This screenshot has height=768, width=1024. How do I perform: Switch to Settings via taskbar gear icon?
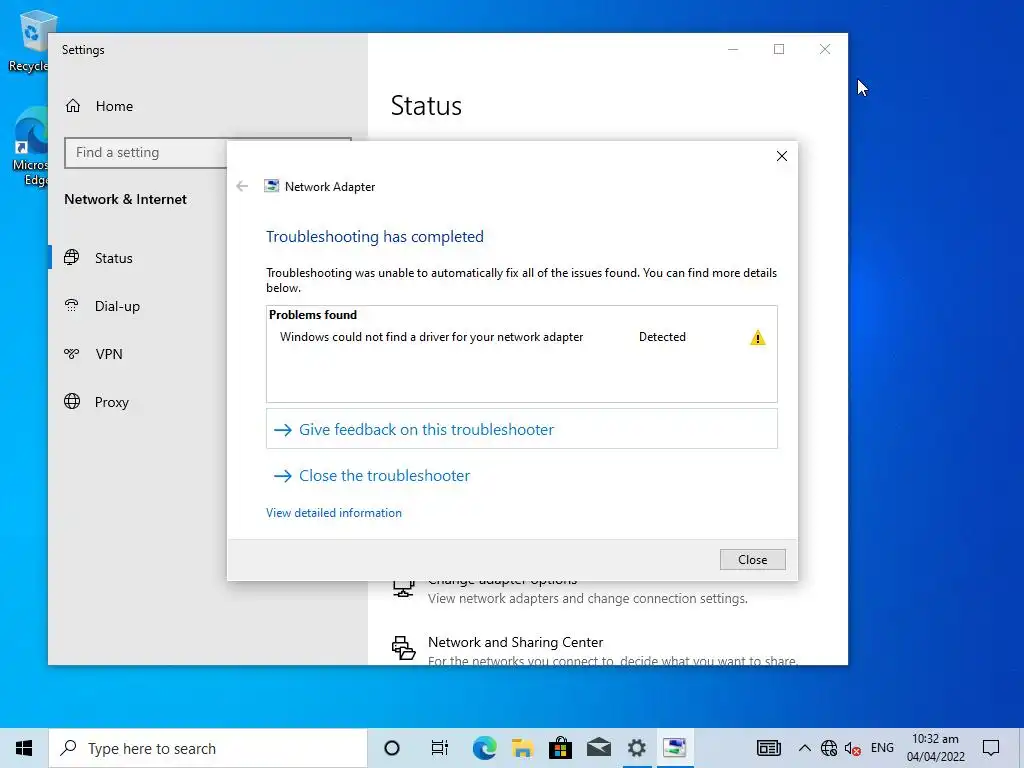pos(637,748)
